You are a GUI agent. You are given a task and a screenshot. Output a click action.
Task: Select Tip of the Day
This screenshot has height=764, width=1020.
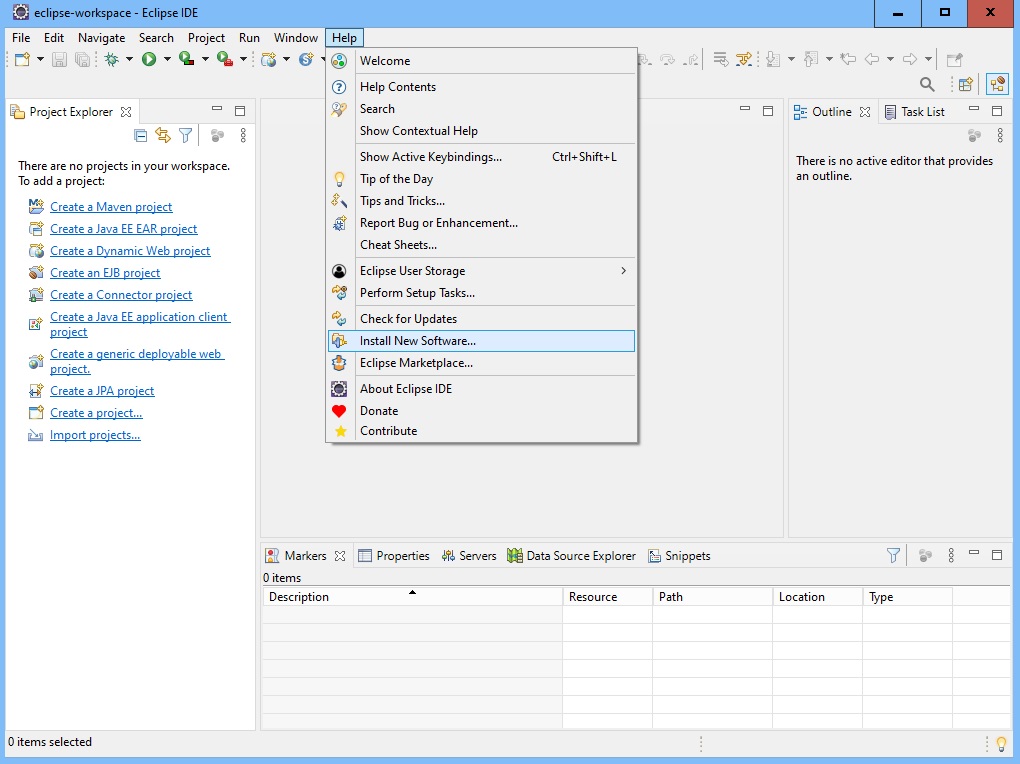(x=481, y=179)
